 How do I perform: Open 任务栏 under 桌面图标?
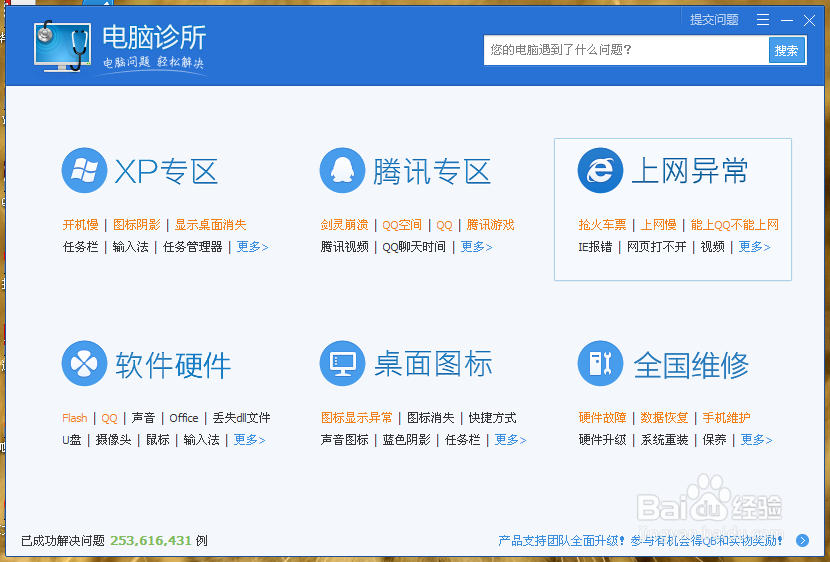coord(463,440)
